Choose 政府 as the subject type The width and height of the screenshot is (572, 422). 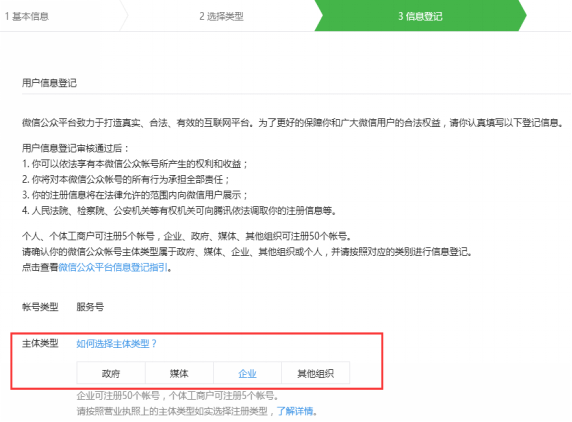tap(111, 373)
